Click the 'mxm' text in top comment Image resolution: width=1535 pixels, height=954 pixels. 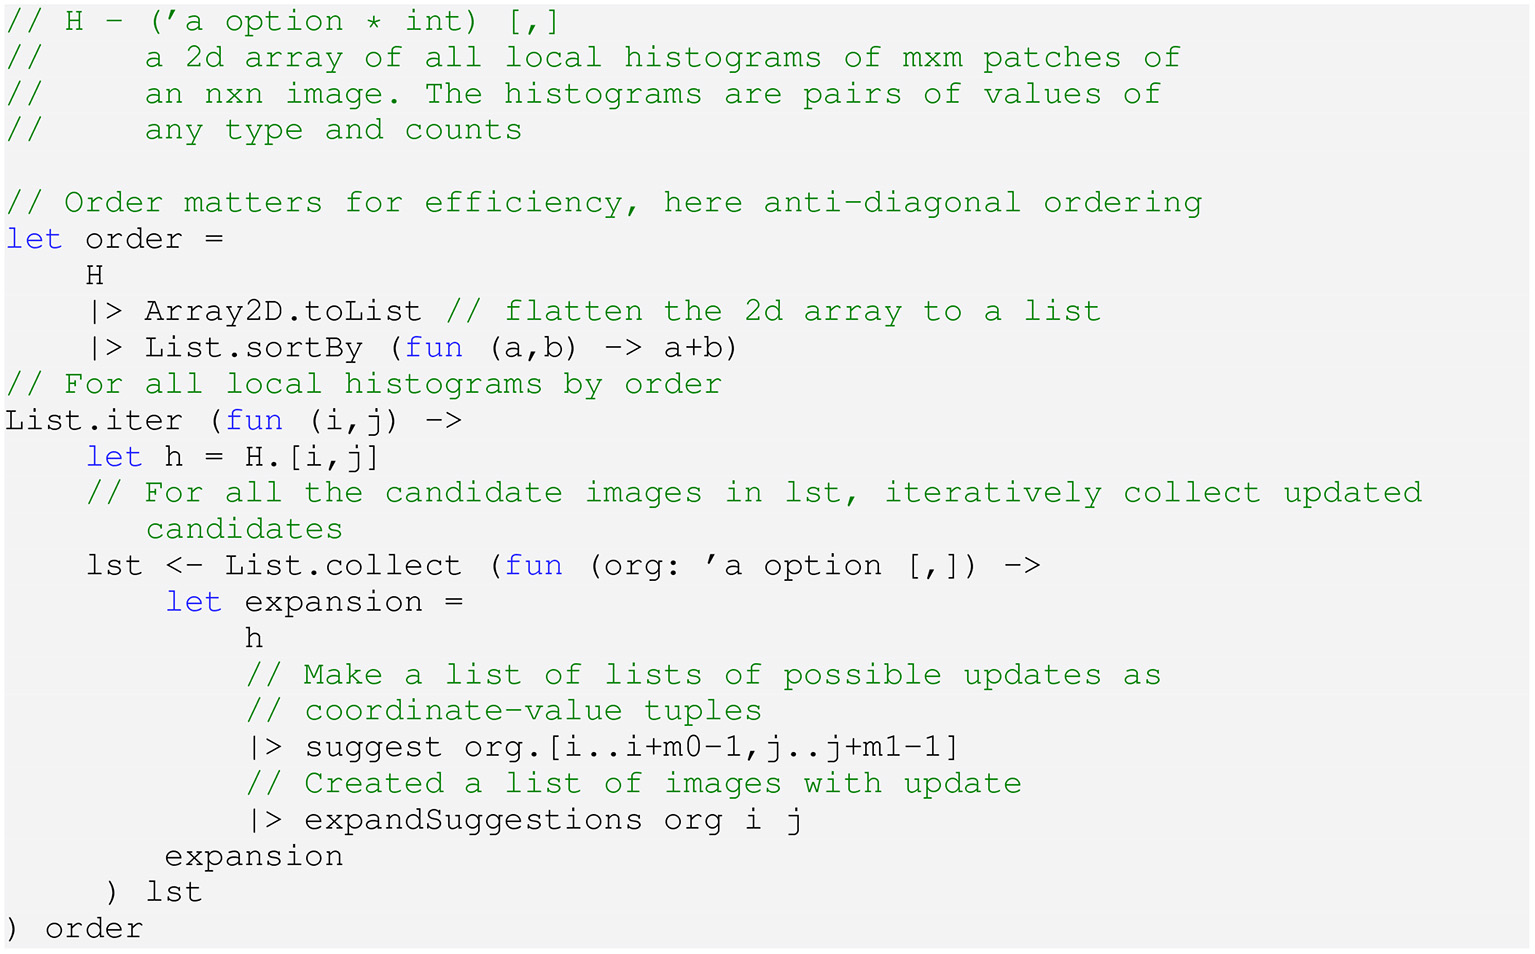(x=932, y=58)
